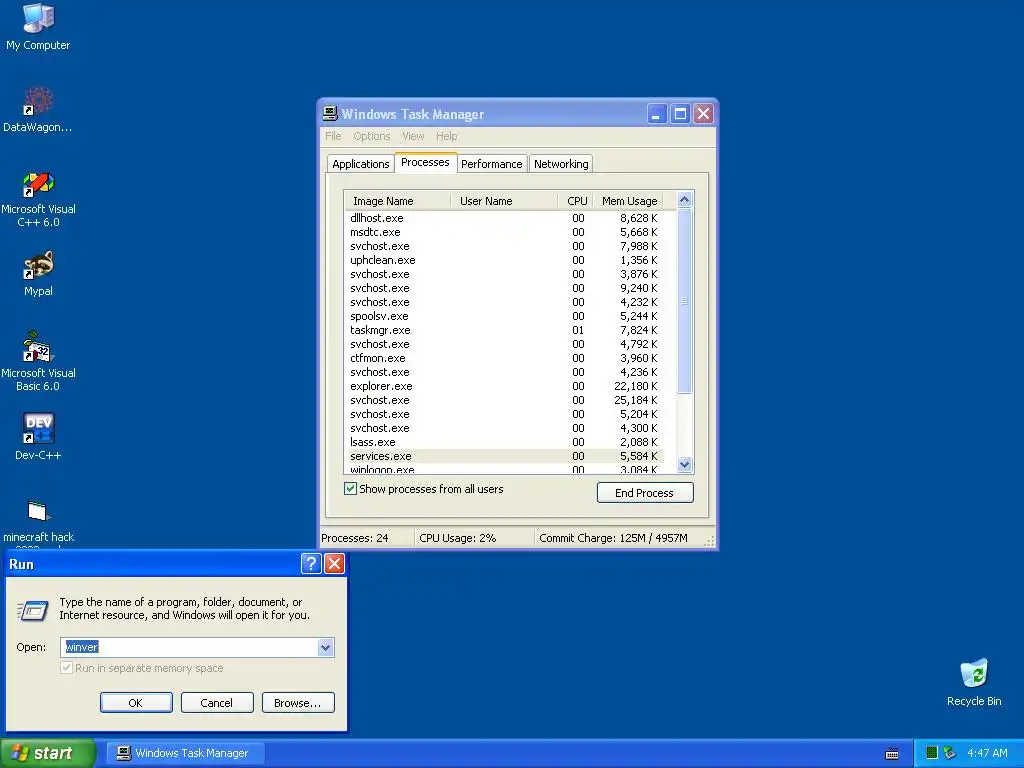Screen dimensions: 1024x768
Task: Sort by the Mem Usage column header
Action: (628, 201)
